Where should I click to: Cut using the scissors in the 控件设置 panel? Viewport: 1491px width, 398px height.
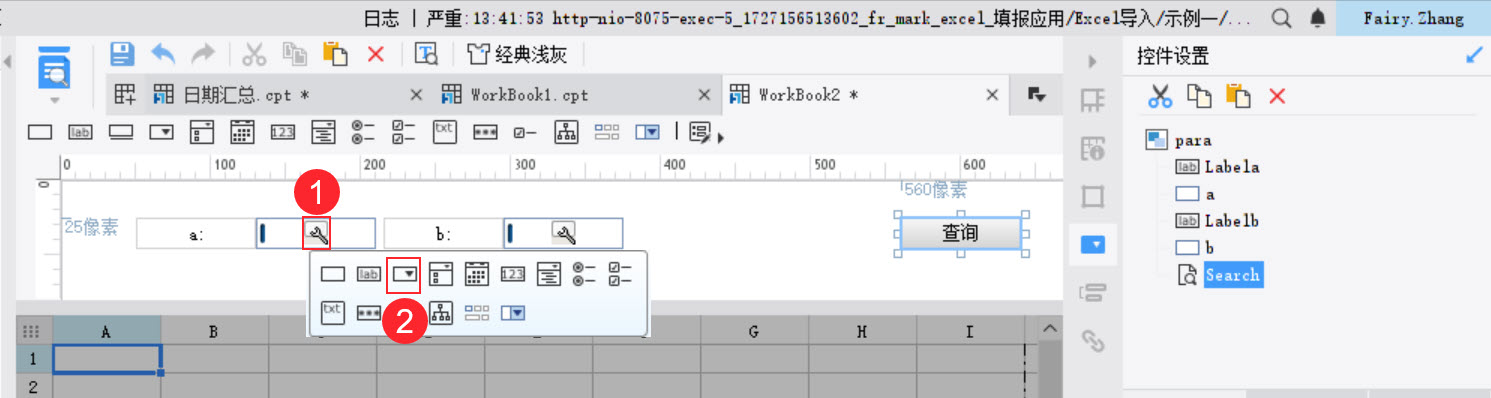click(x=1159, y=96)
